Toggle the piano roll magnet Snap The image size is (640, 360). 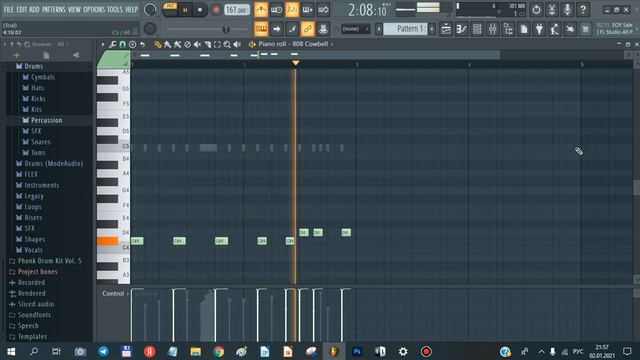122,44
